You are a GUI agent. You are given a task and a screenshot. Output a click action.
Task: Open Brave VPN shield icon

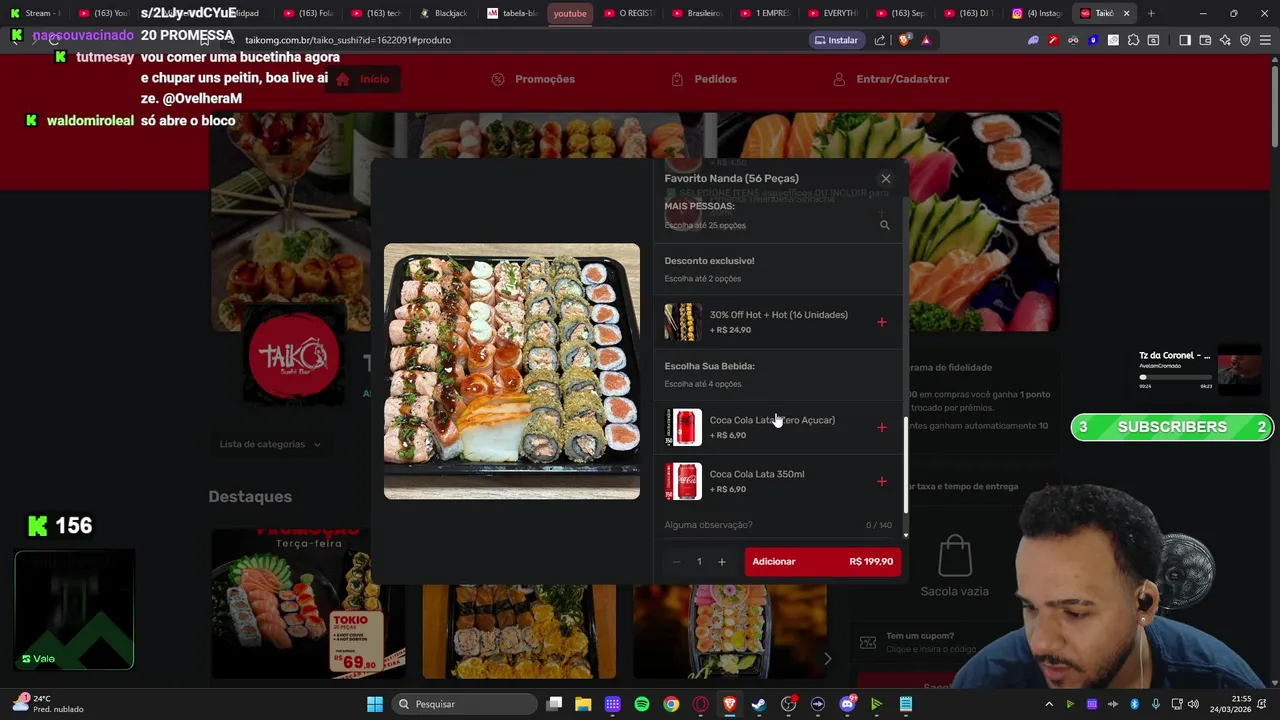pos(1245,40)
